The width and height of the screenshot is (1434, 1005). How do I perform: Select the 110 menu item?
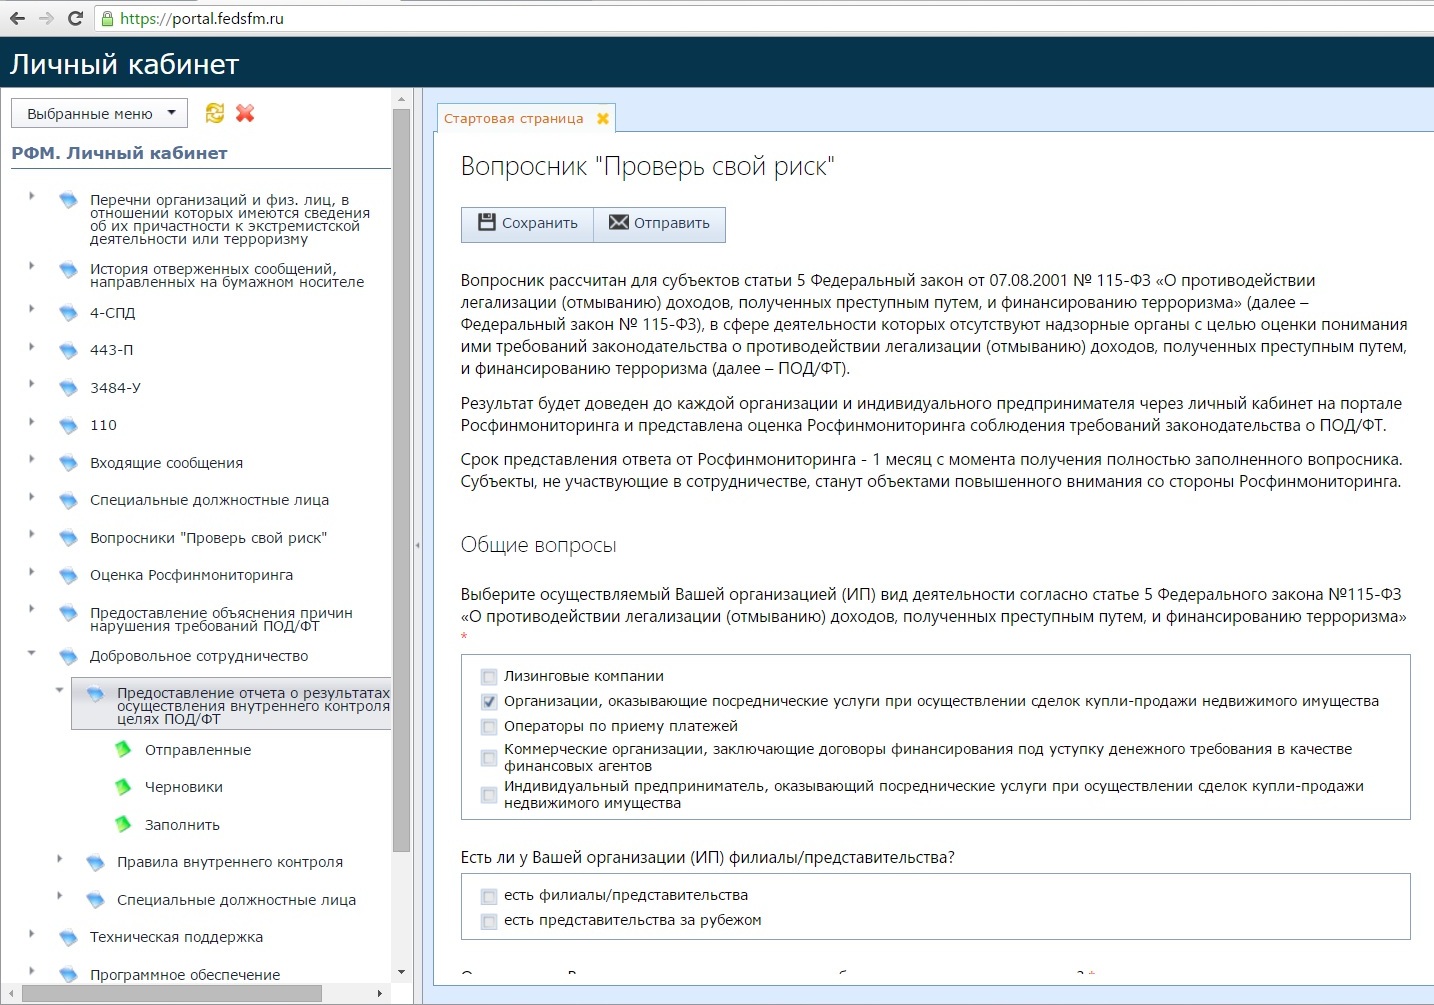(103, 425)
